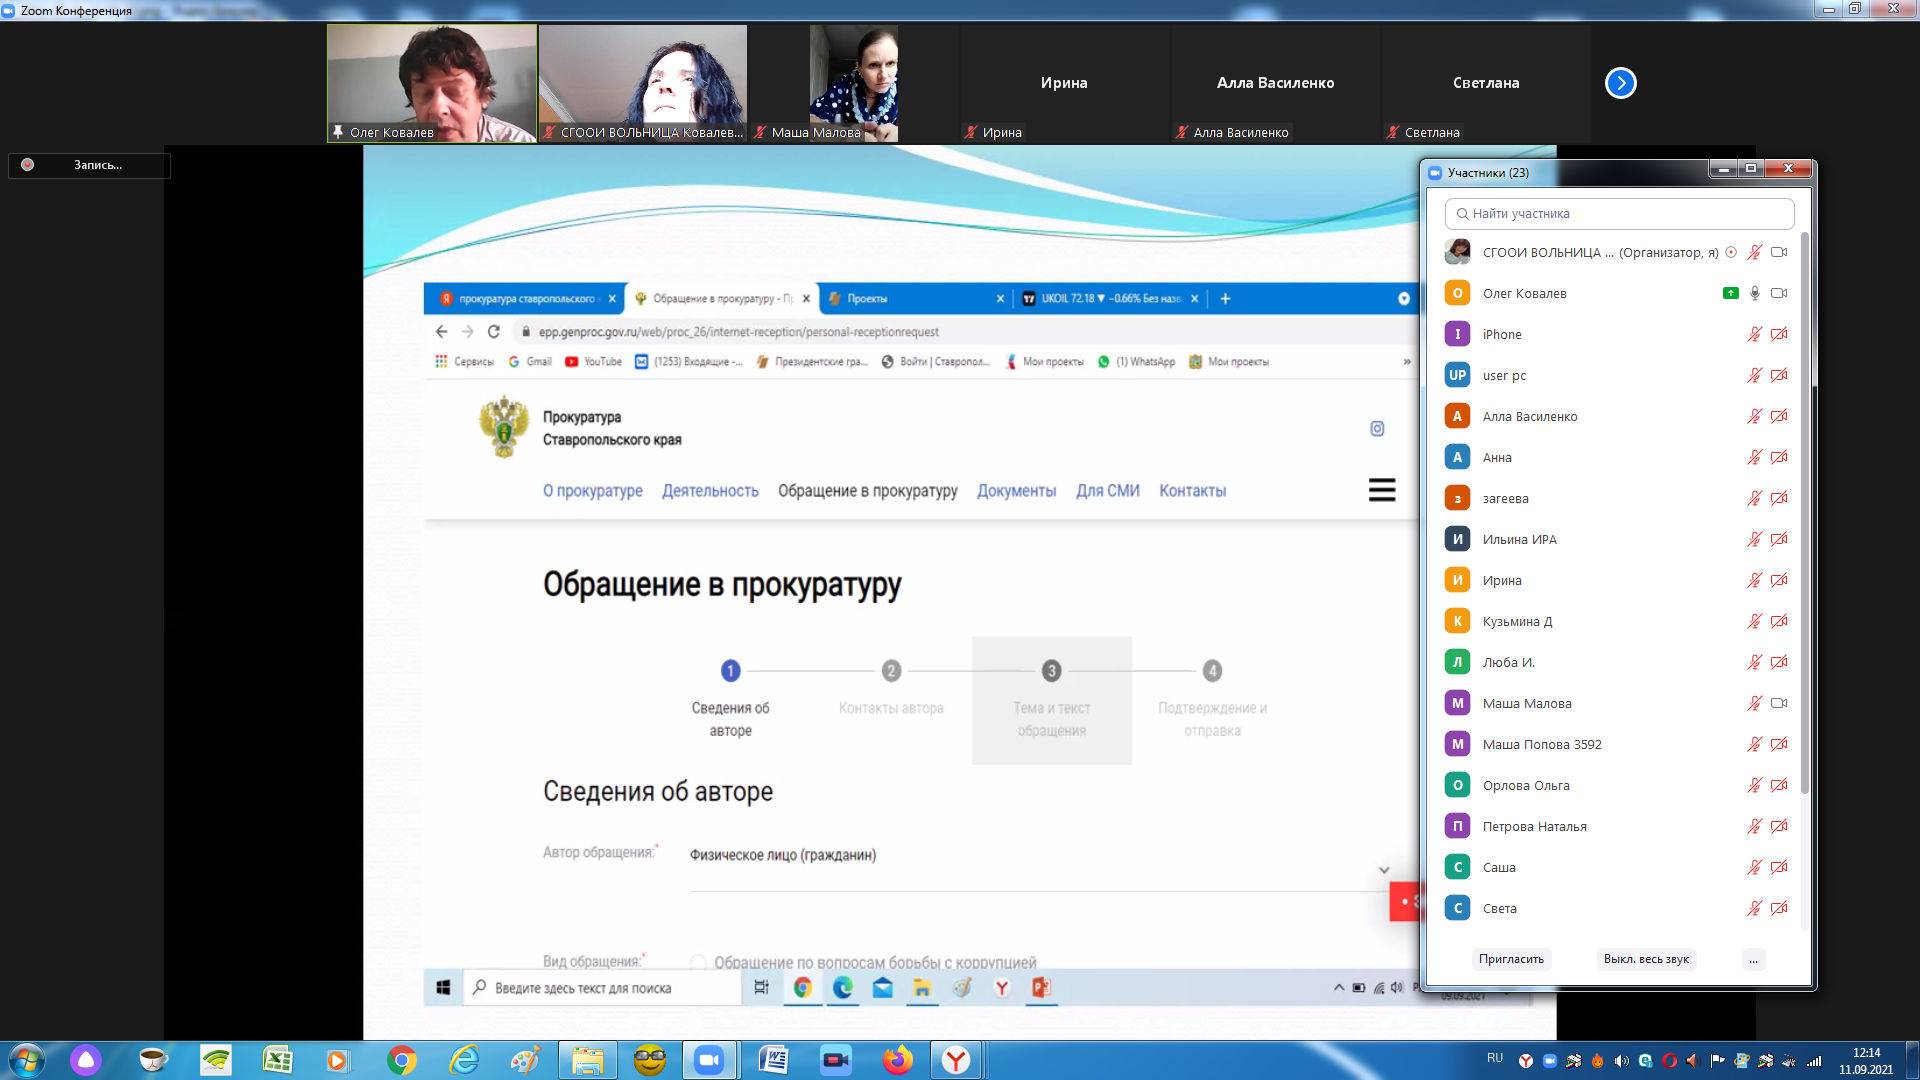Image resolution: width=1920 pixels, height=1080 pixels.
Task: Click Олег Ковалев's camera icon in list
Action: pyautogui.click(x=1779, y=293)
